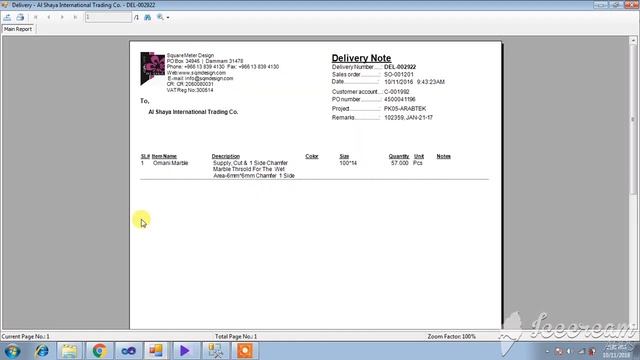This screenshot has width=640, height=360.
Task: Click the zoom magnifier toolbar icon
Action: [x=160, y=17]
